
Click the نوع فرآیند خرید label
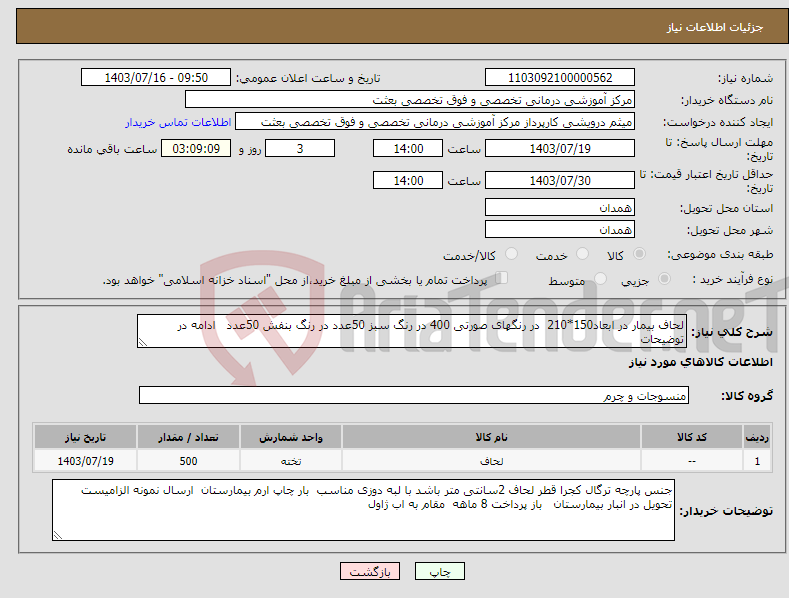733,279
